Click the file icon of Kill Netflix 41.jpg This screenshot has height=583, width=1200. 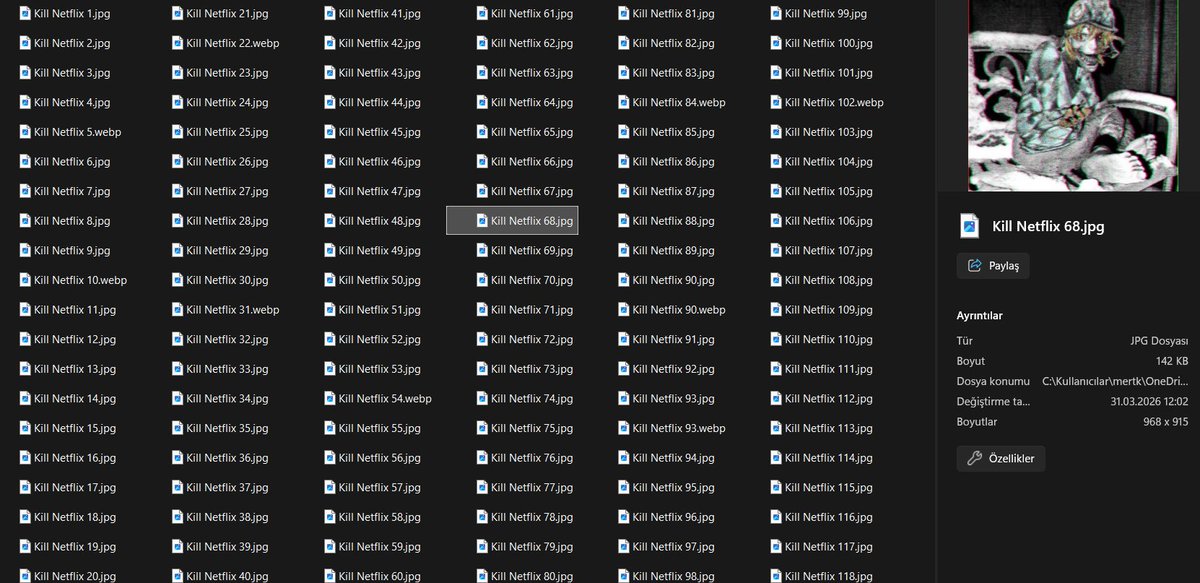(x=330, y=14)
